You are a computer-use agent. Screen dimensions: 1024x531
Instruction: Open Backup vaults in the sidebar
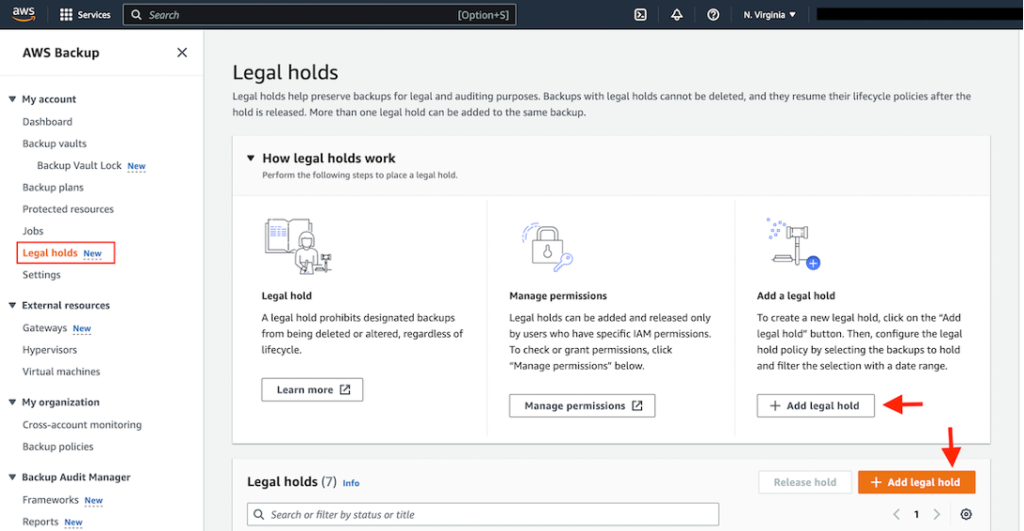(54, 143)
